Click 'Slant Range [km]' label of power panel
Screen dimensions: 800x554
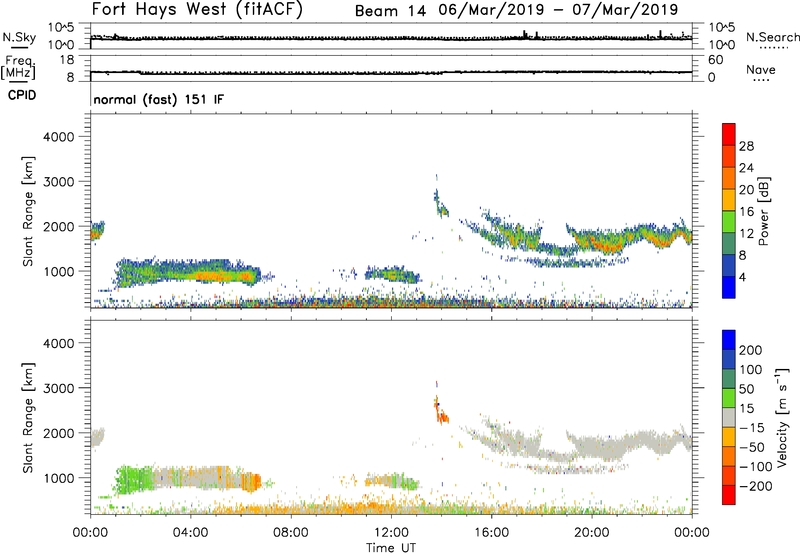click(x=28, y=211)
